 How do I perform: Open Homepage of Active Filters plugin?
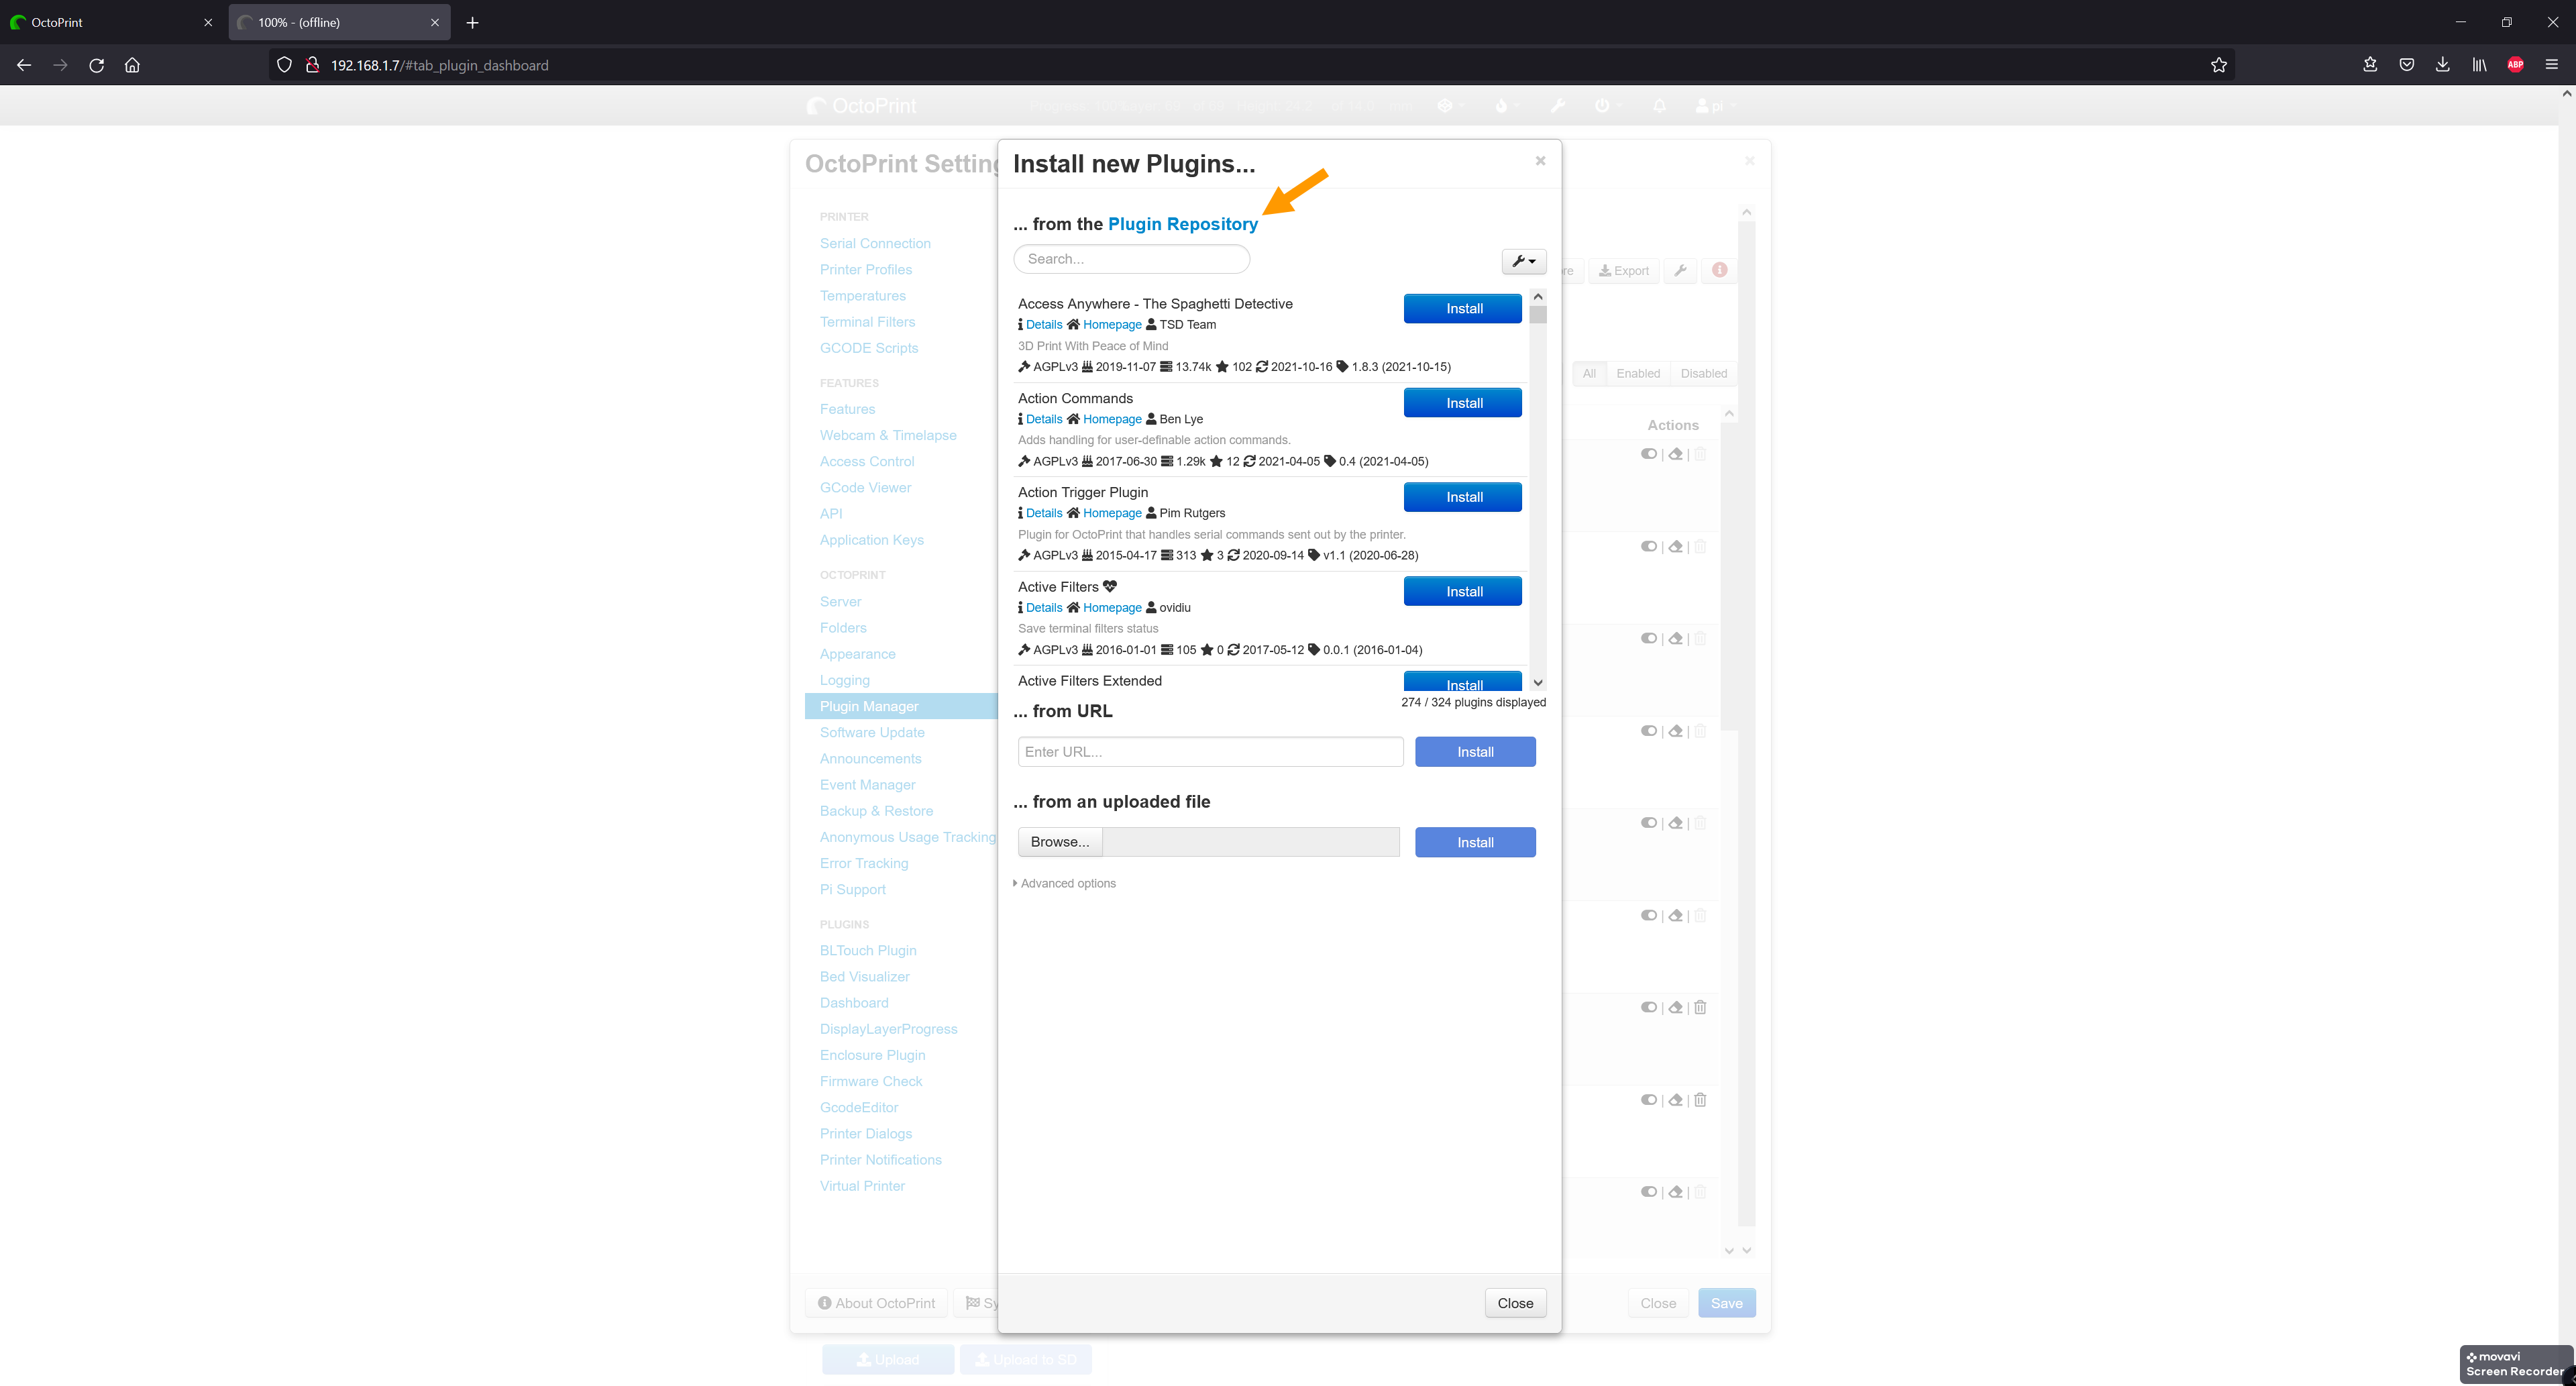tap(1112, 608)
